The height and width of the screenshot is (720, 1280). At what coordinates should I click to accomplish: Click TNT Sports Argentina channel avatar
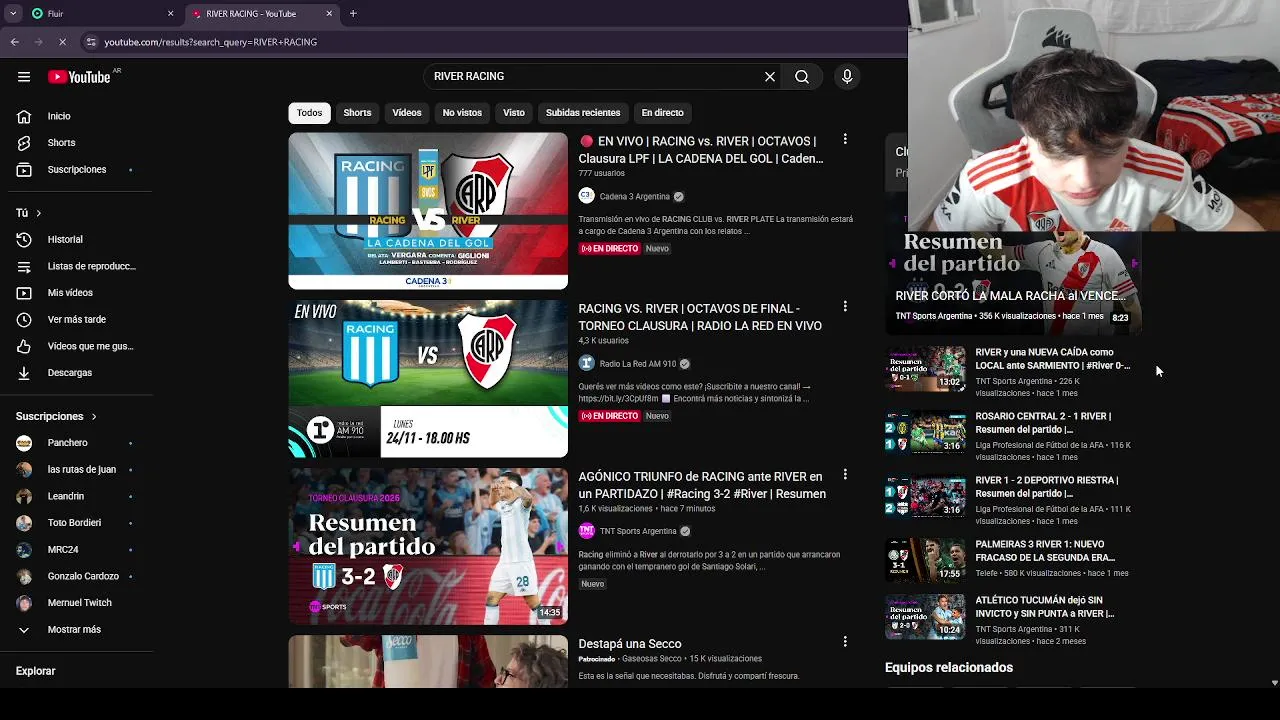pyautogui.click(x=586, y=531)
